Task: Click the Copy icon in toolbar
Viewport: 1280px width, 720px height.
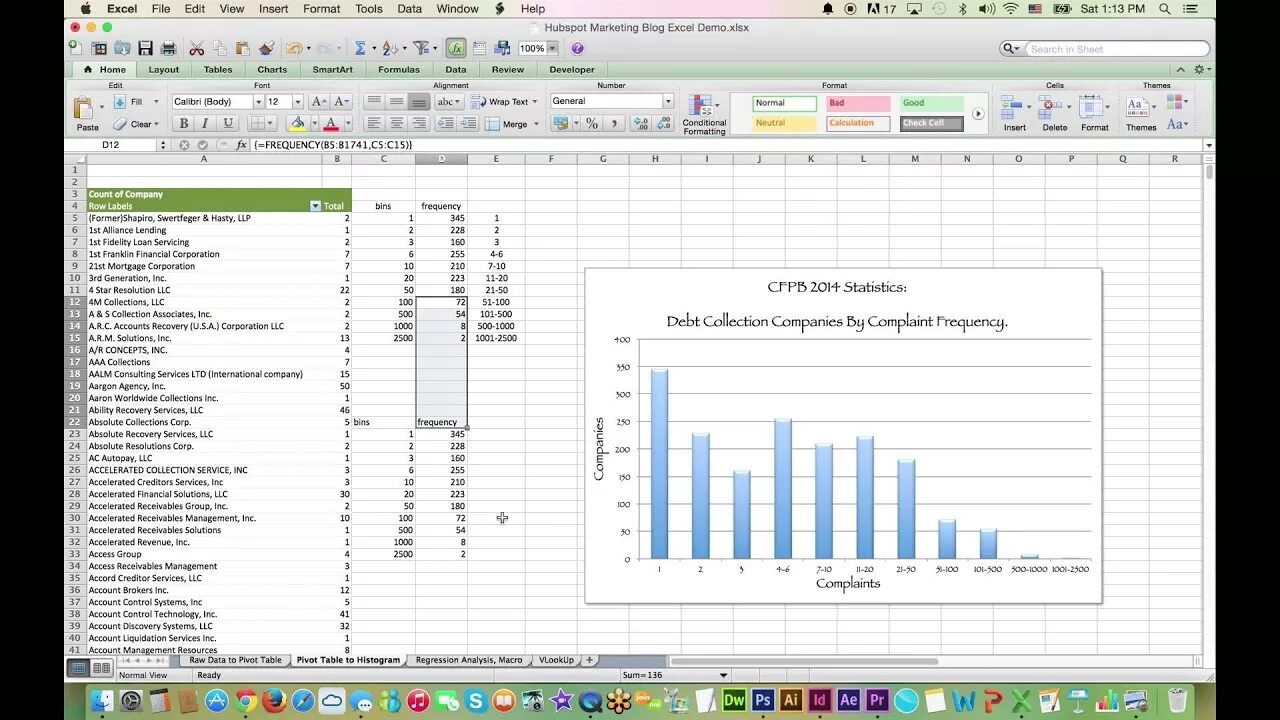Action: click(218, 48)
